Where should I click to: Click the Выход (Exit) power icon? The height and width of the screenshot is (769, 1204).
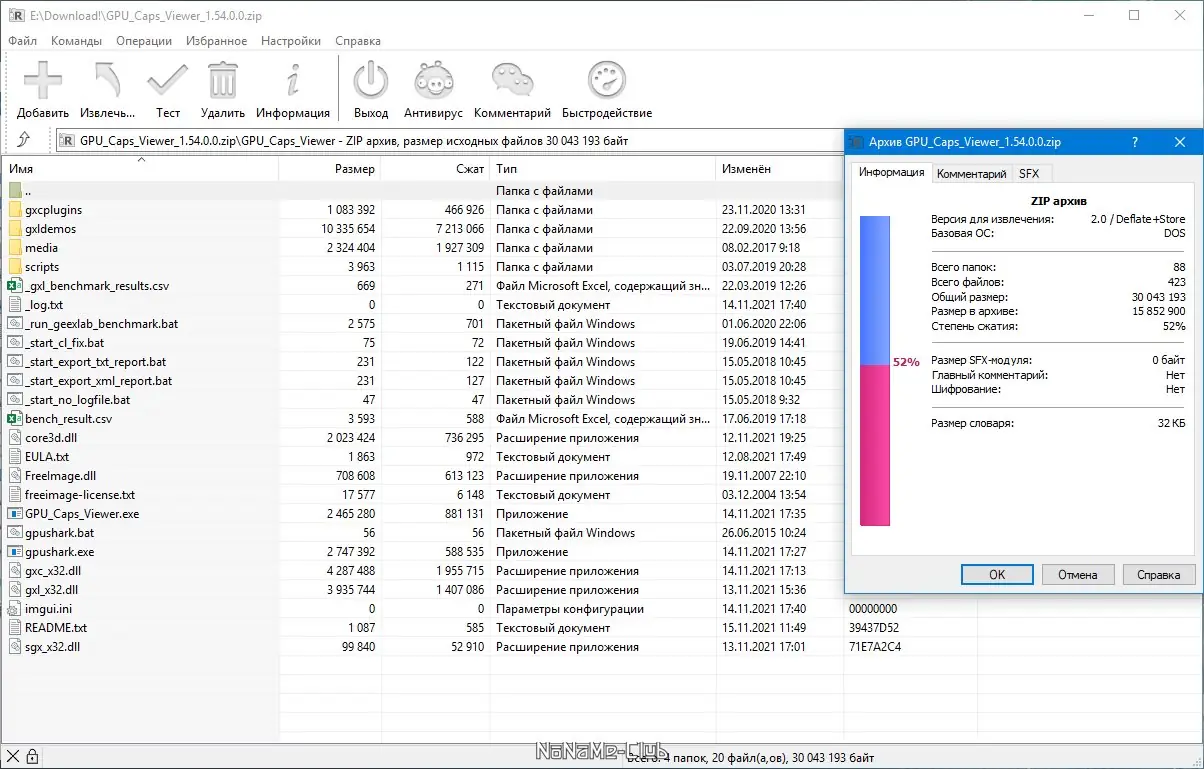pos(371,80)
